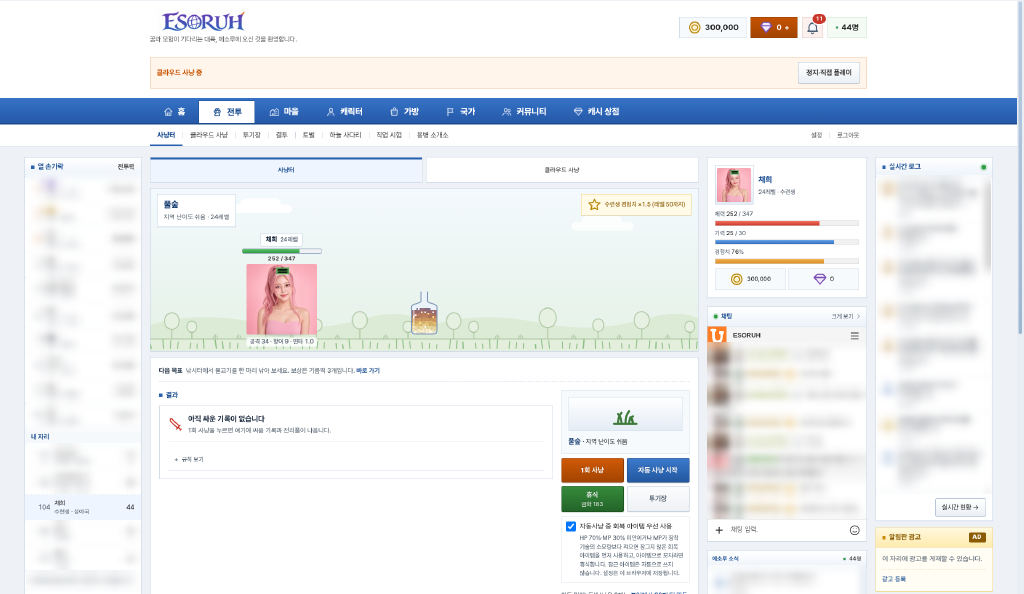Click the gold coin in character panel
This screenshot has width=1024, height=594.
736,279
